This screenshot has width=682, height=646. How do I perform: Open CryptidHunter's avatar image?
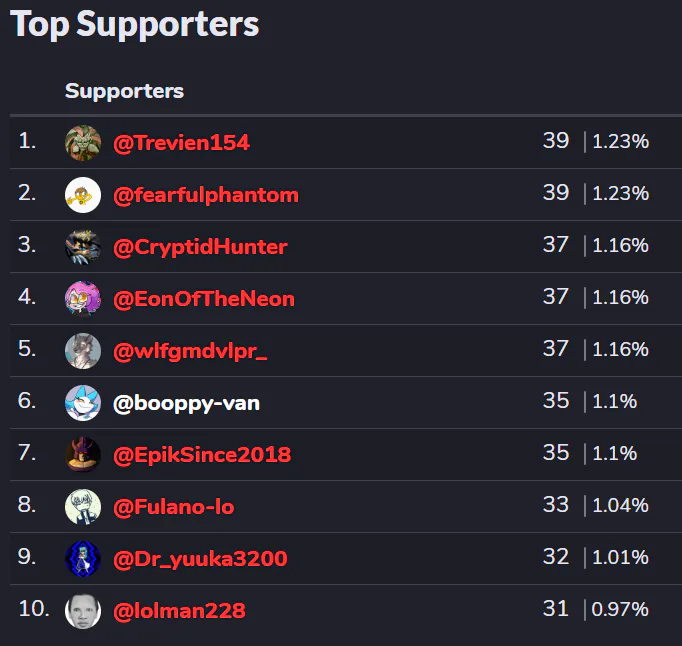83,247
